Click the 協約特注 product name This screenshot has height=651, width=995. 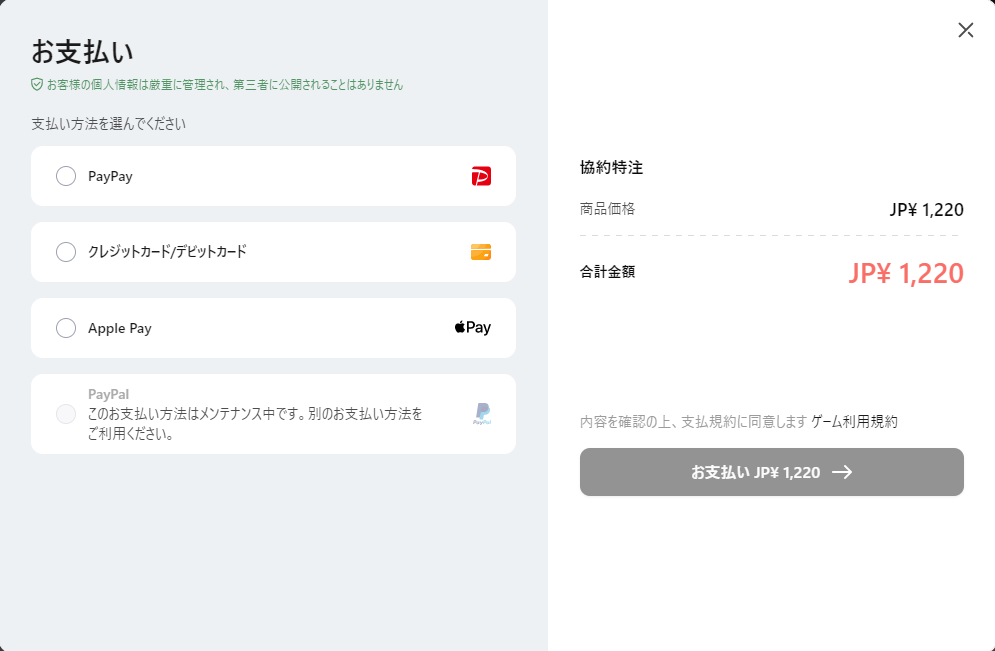[x=611, y=168]
